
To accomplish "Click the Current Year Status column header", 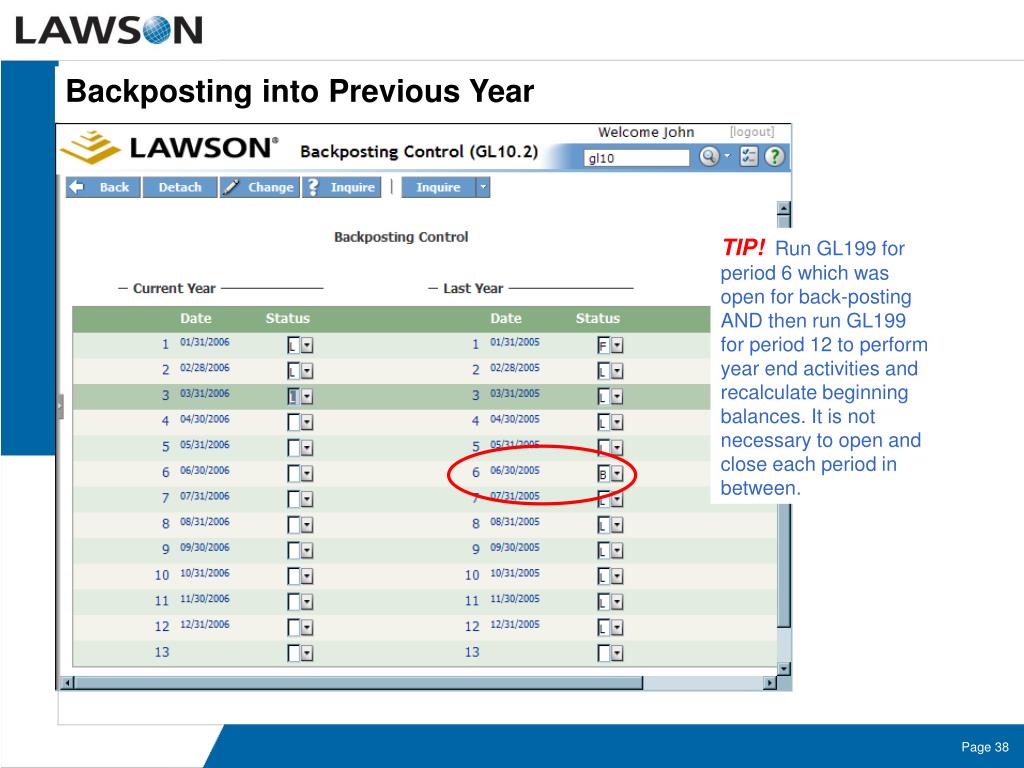I will click(287, 319).
